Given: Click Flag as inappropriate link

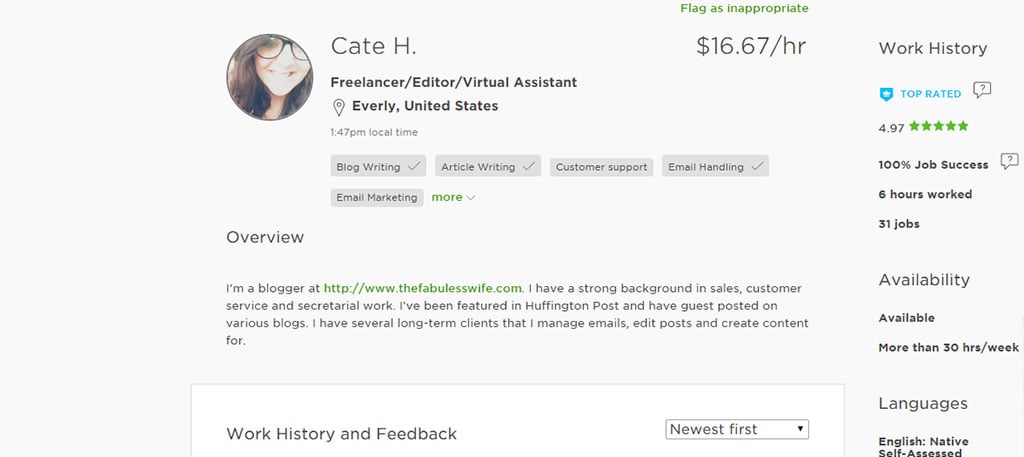Looking at the screenshot, I should (x=744, y=8).
